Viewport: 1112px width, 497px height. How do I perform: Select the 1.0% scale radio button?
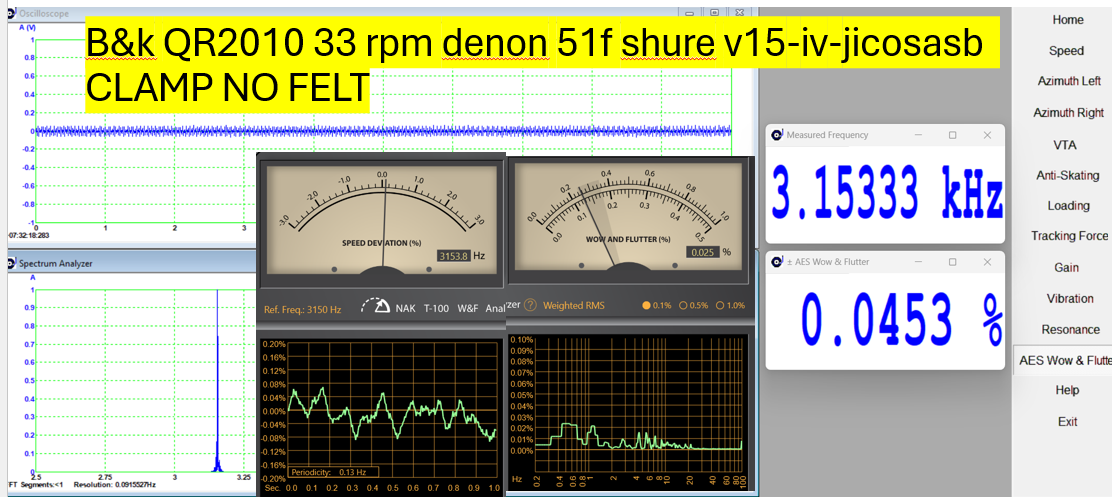pos(720,305)
